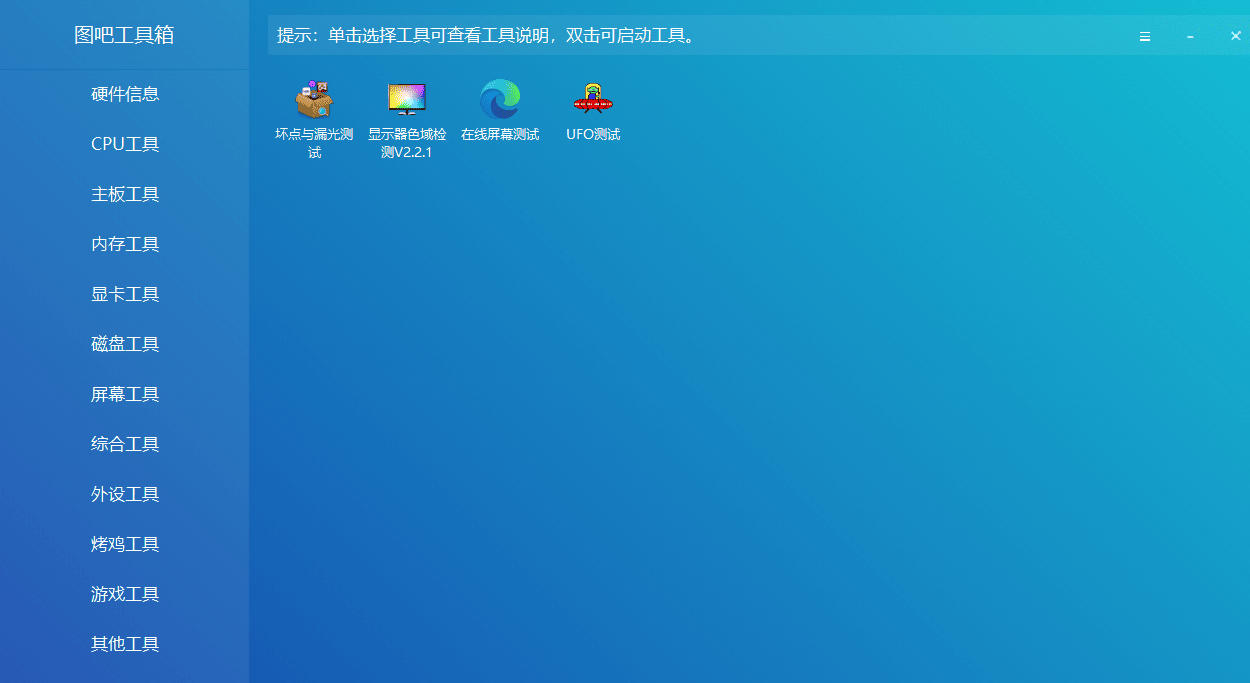Minimize the toolbox window
This screenshot has height=683, width=1250.
[1190, 36]
